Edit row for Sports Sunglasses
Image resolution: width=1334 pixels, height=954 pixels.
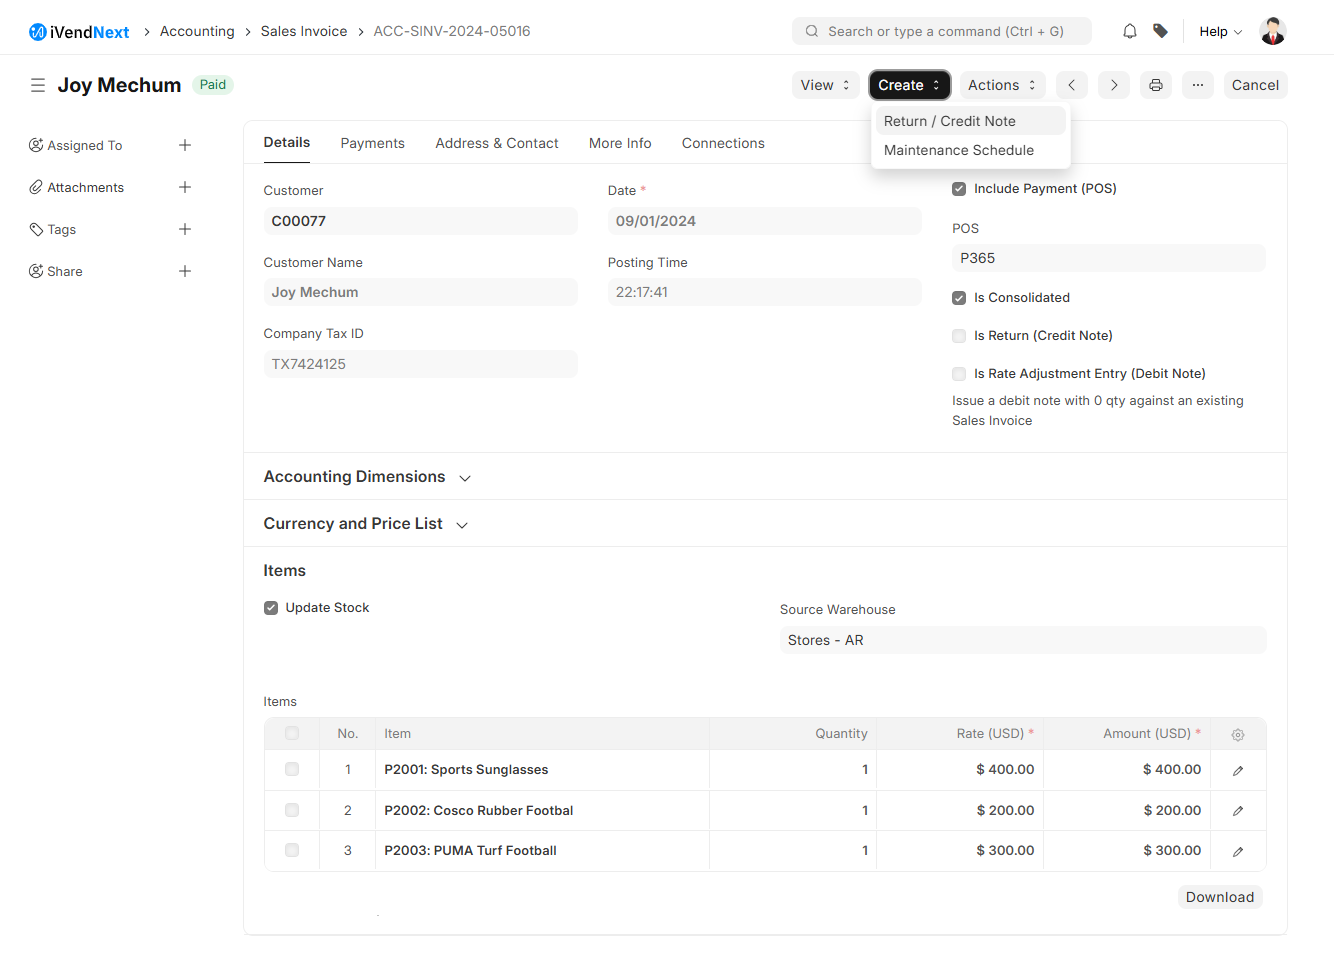(x=1238, y=770)
